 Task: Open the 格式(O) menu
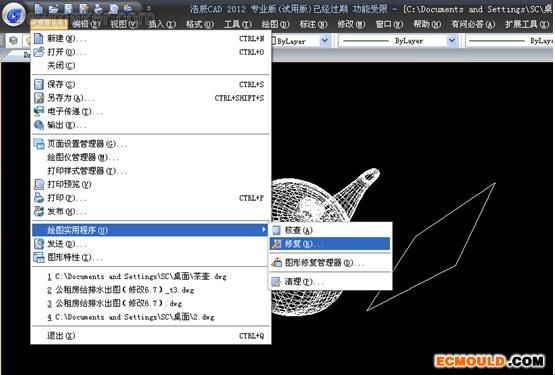(200, 24)
